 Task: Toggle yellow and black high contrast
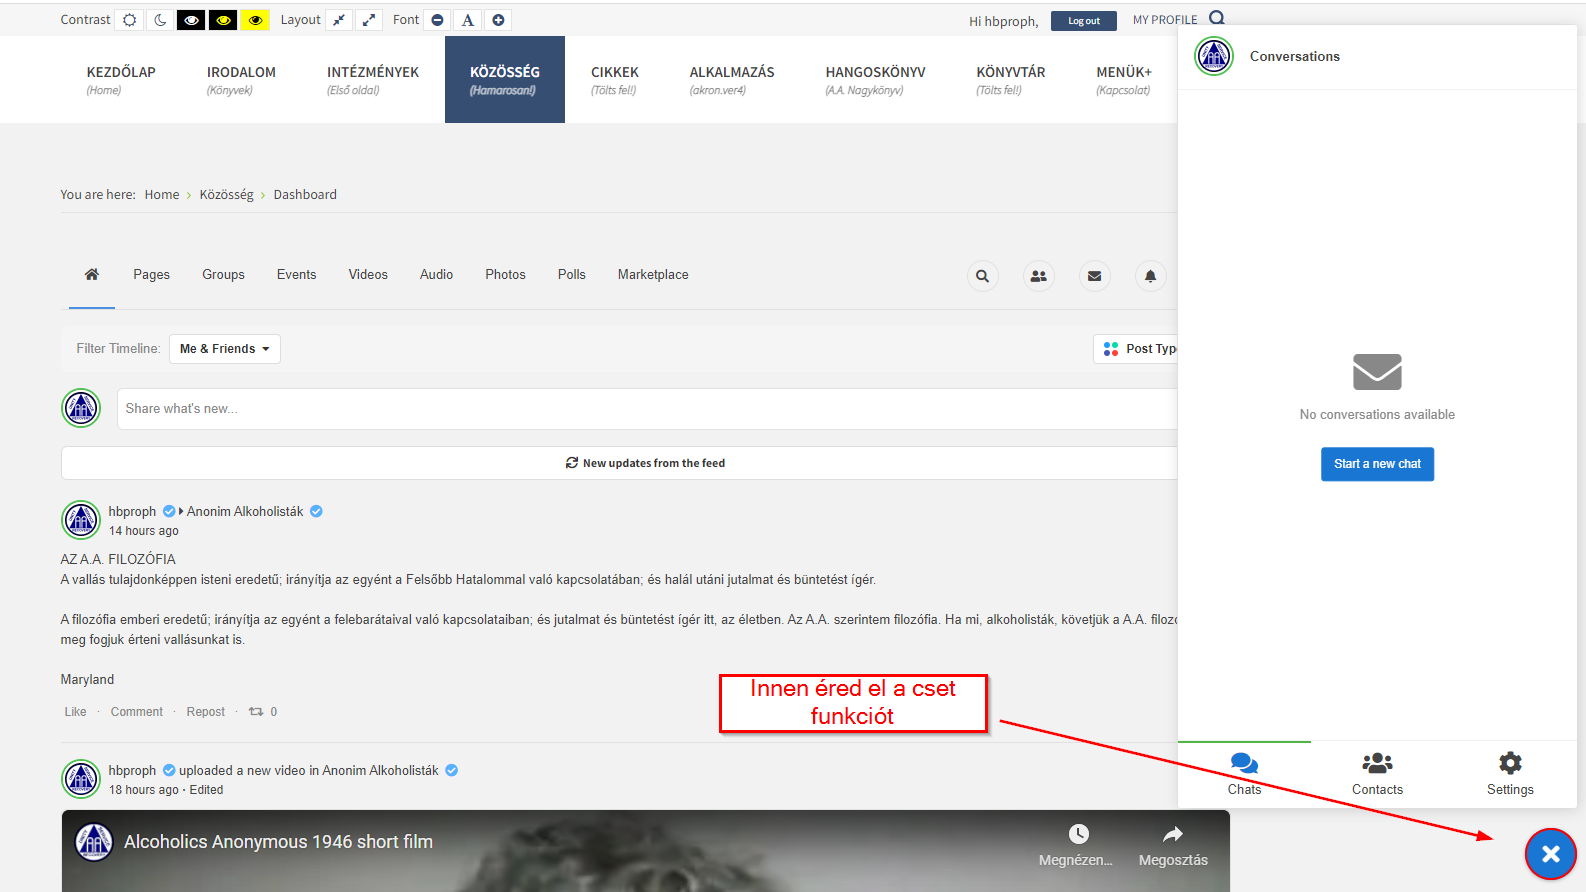click(x=223, y=20)
